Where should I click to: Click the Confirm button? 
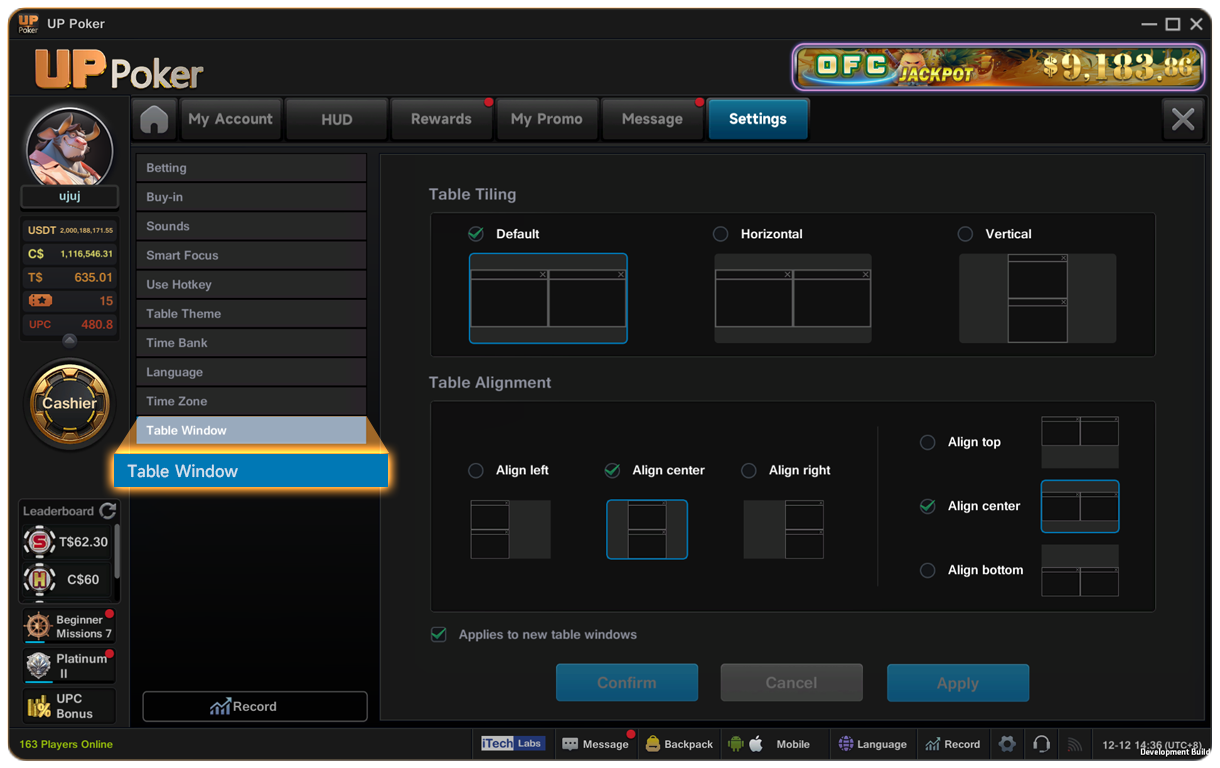pos(627,683)
